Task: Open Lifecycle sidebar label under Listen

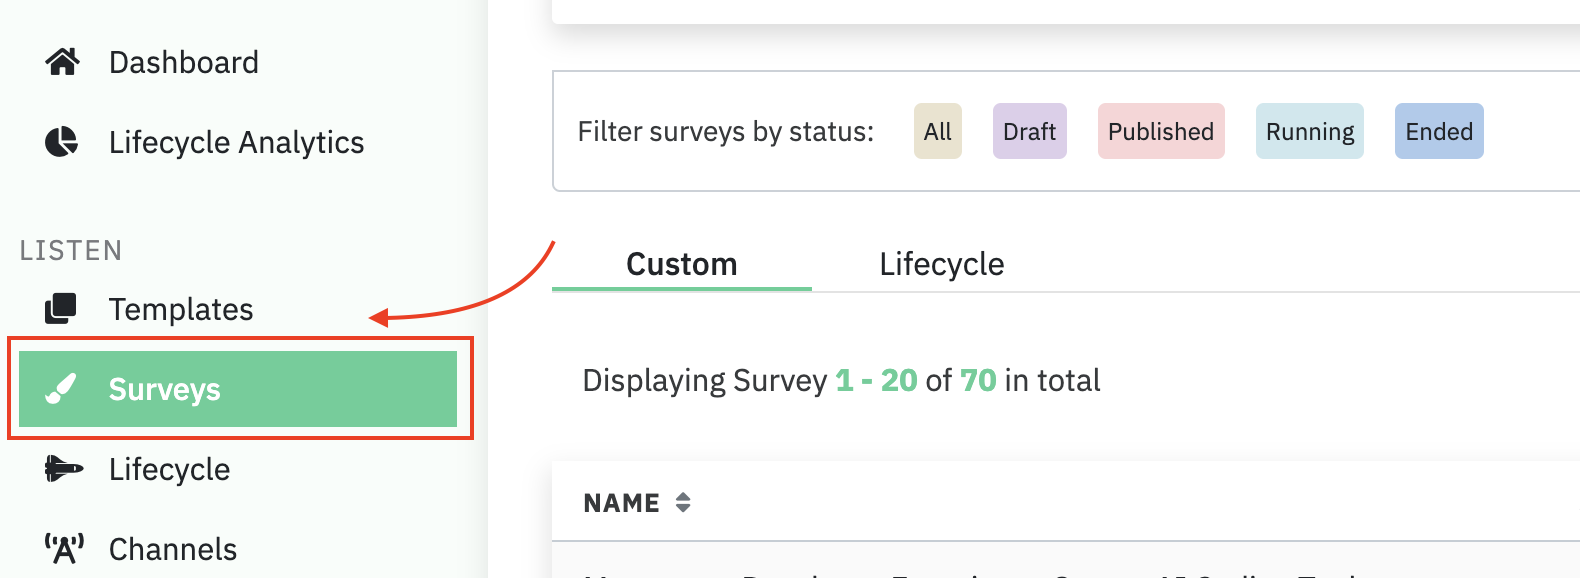Action: (x=169, y=469)
